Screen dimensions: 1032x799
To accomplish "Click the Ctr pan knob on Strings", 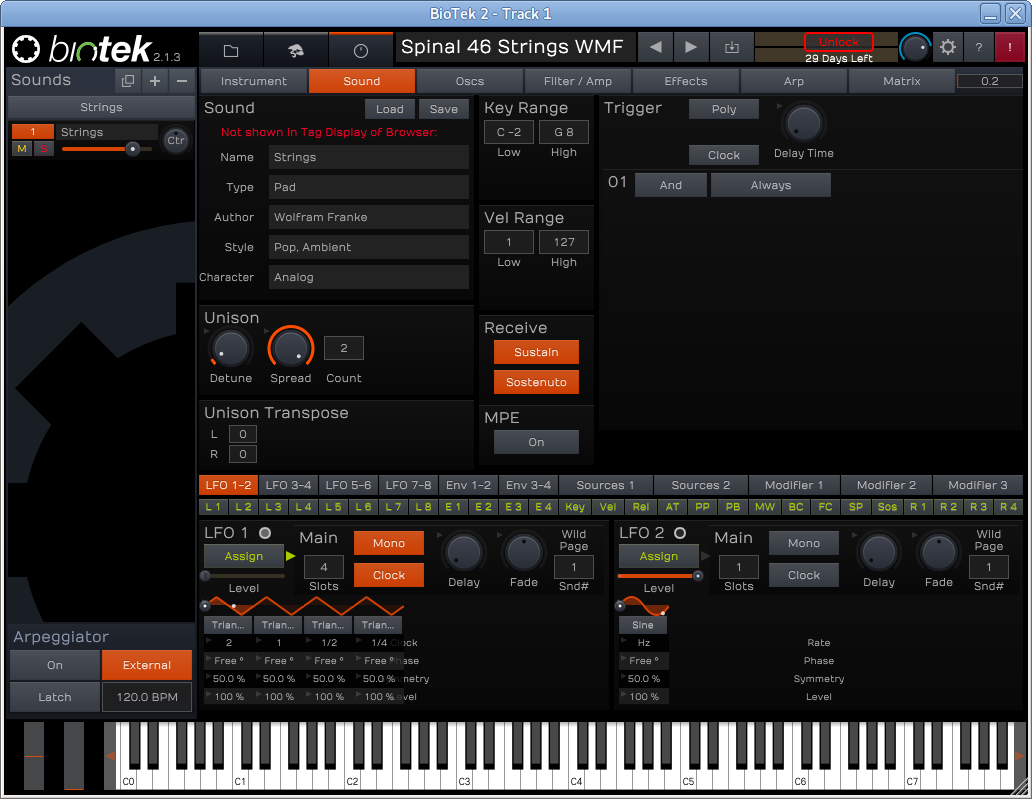I will pyautogui.click(x=176, y=140).
